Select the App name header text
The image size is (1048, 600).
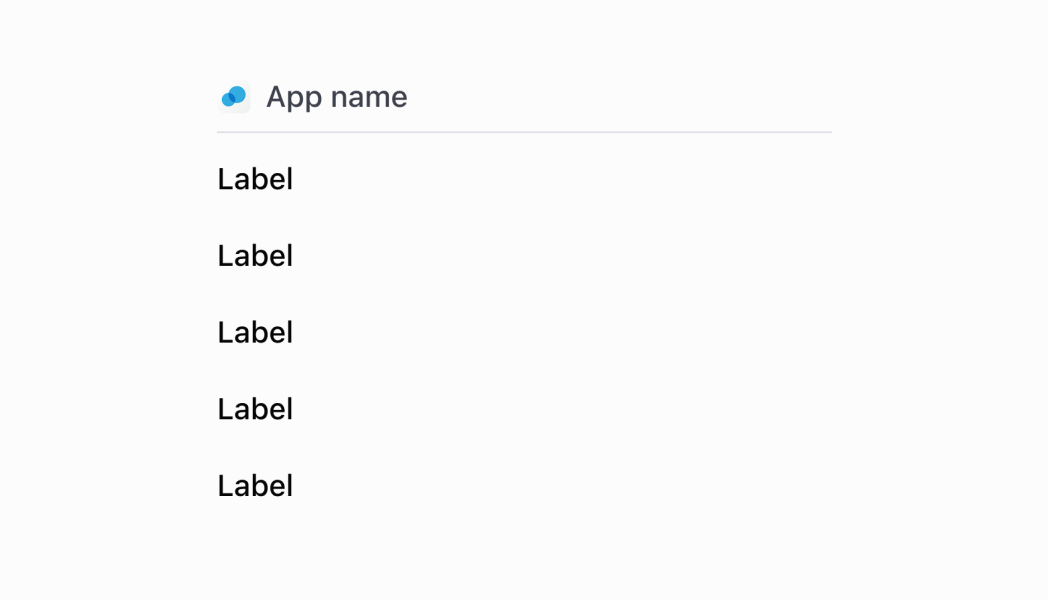337,98
